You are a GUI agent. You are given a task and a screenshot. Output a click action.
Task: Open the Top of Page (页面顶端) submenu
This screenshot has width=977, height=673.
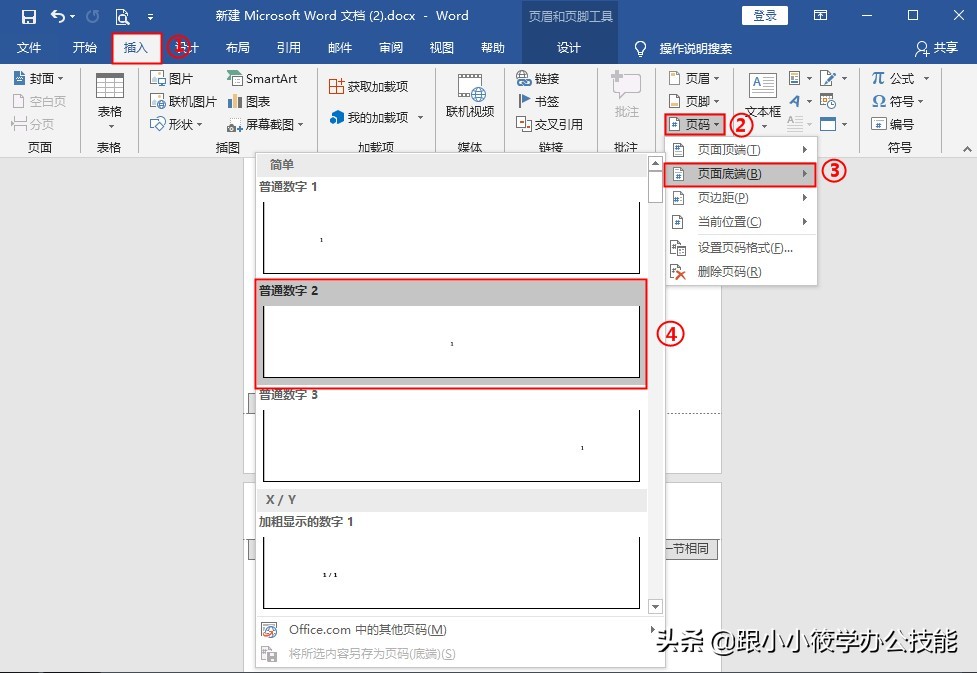point(741,150)
